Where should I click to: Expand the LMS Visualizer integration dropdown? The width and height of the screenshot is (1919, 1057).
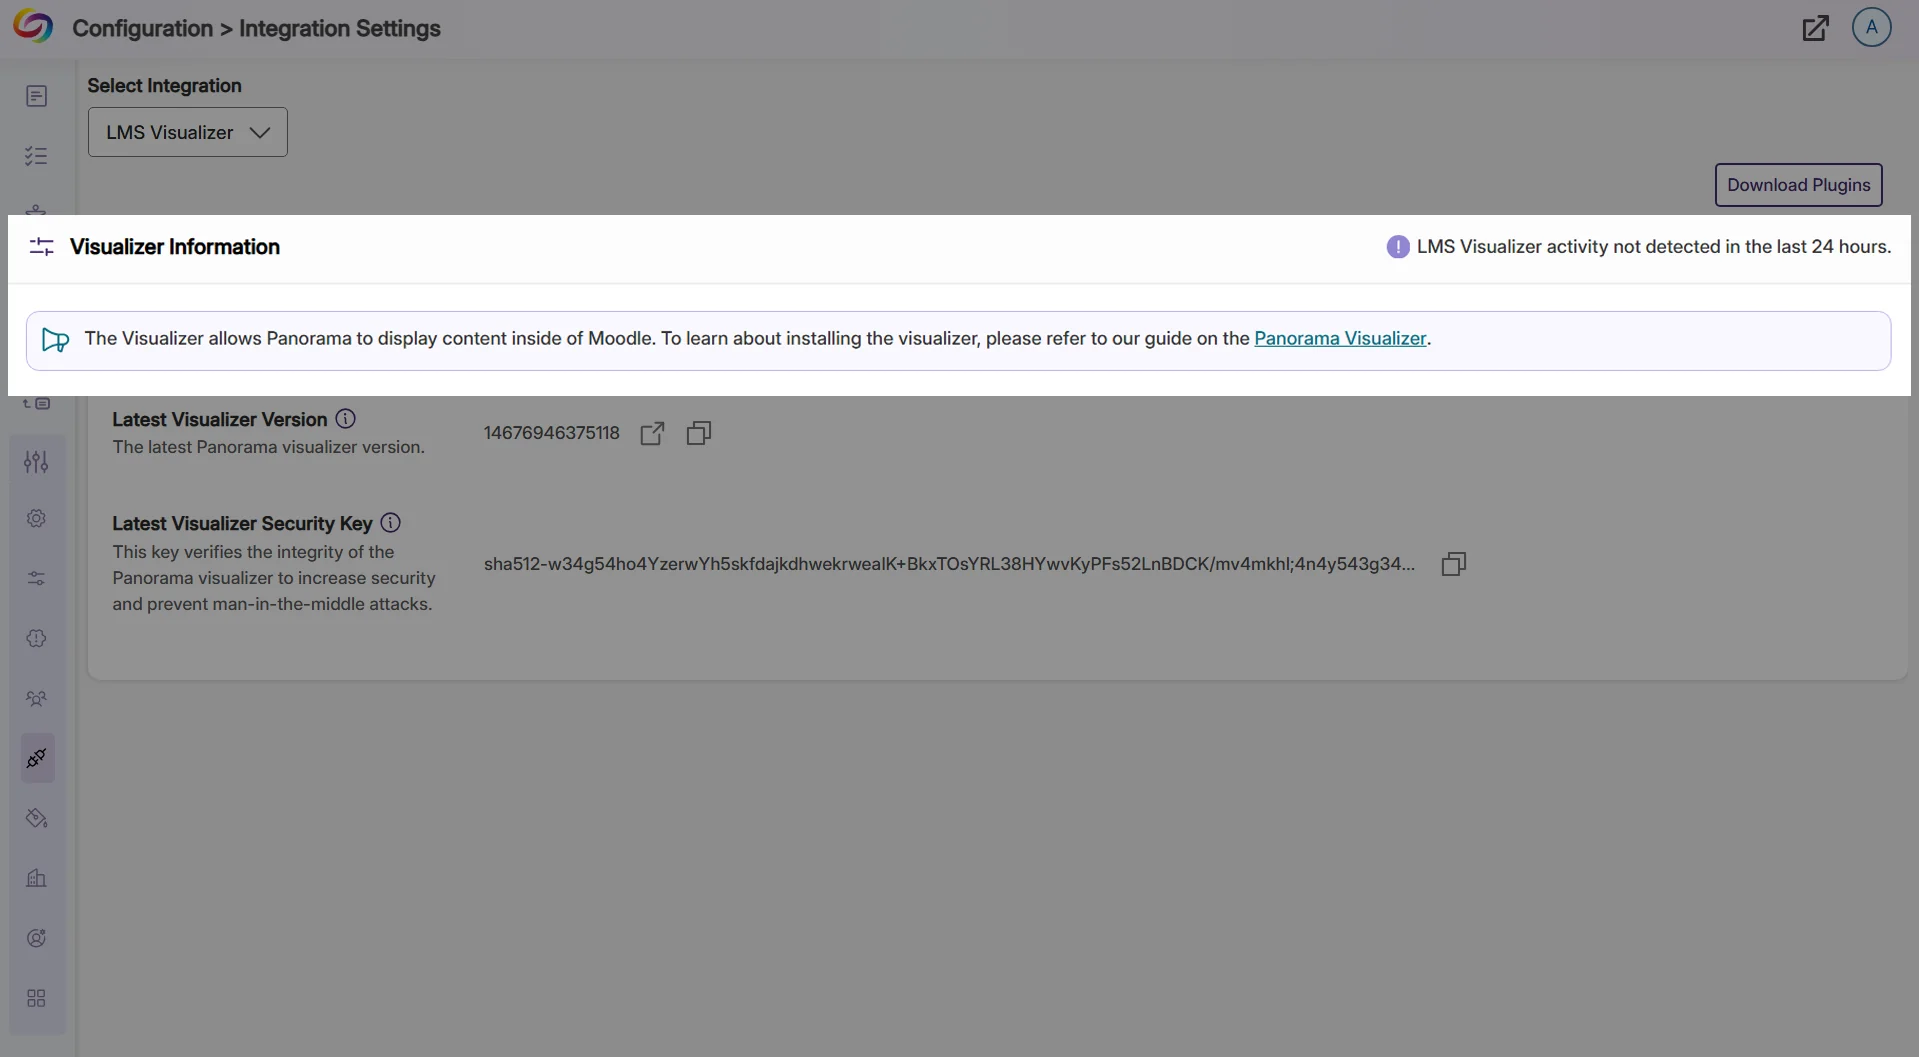(x=188, y=132)
